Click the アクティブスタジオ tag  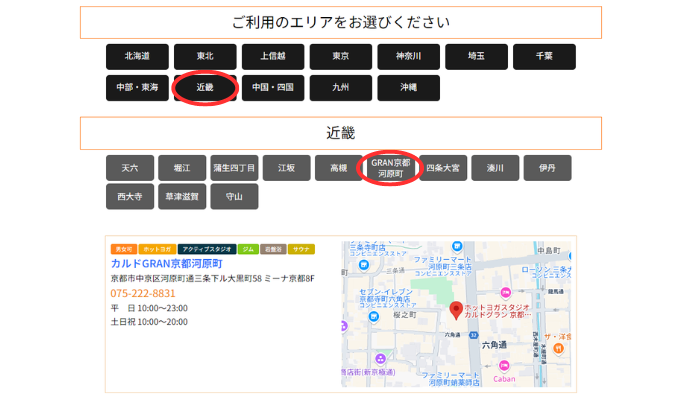click(207, 249)
